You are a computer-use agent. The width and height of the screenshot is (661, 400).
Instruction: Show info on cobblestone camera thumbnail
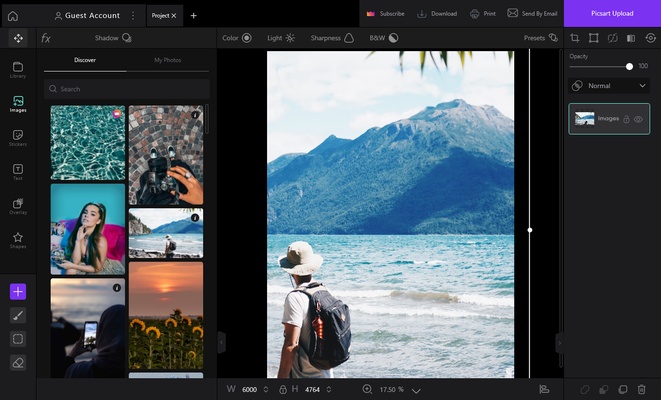pos(195,115)
